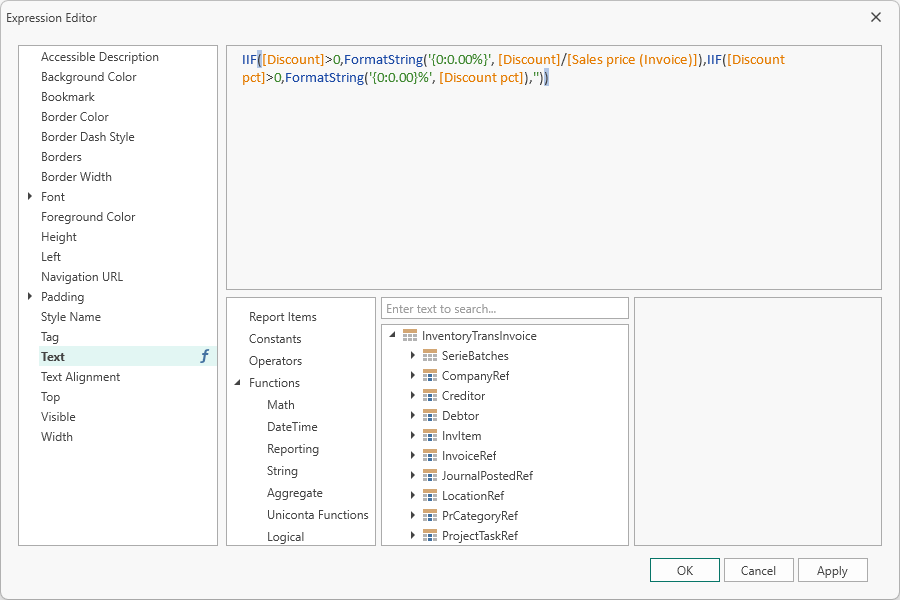
Task: Select the Style Name property
Action: pyautogui.click(x=71, y=317)
